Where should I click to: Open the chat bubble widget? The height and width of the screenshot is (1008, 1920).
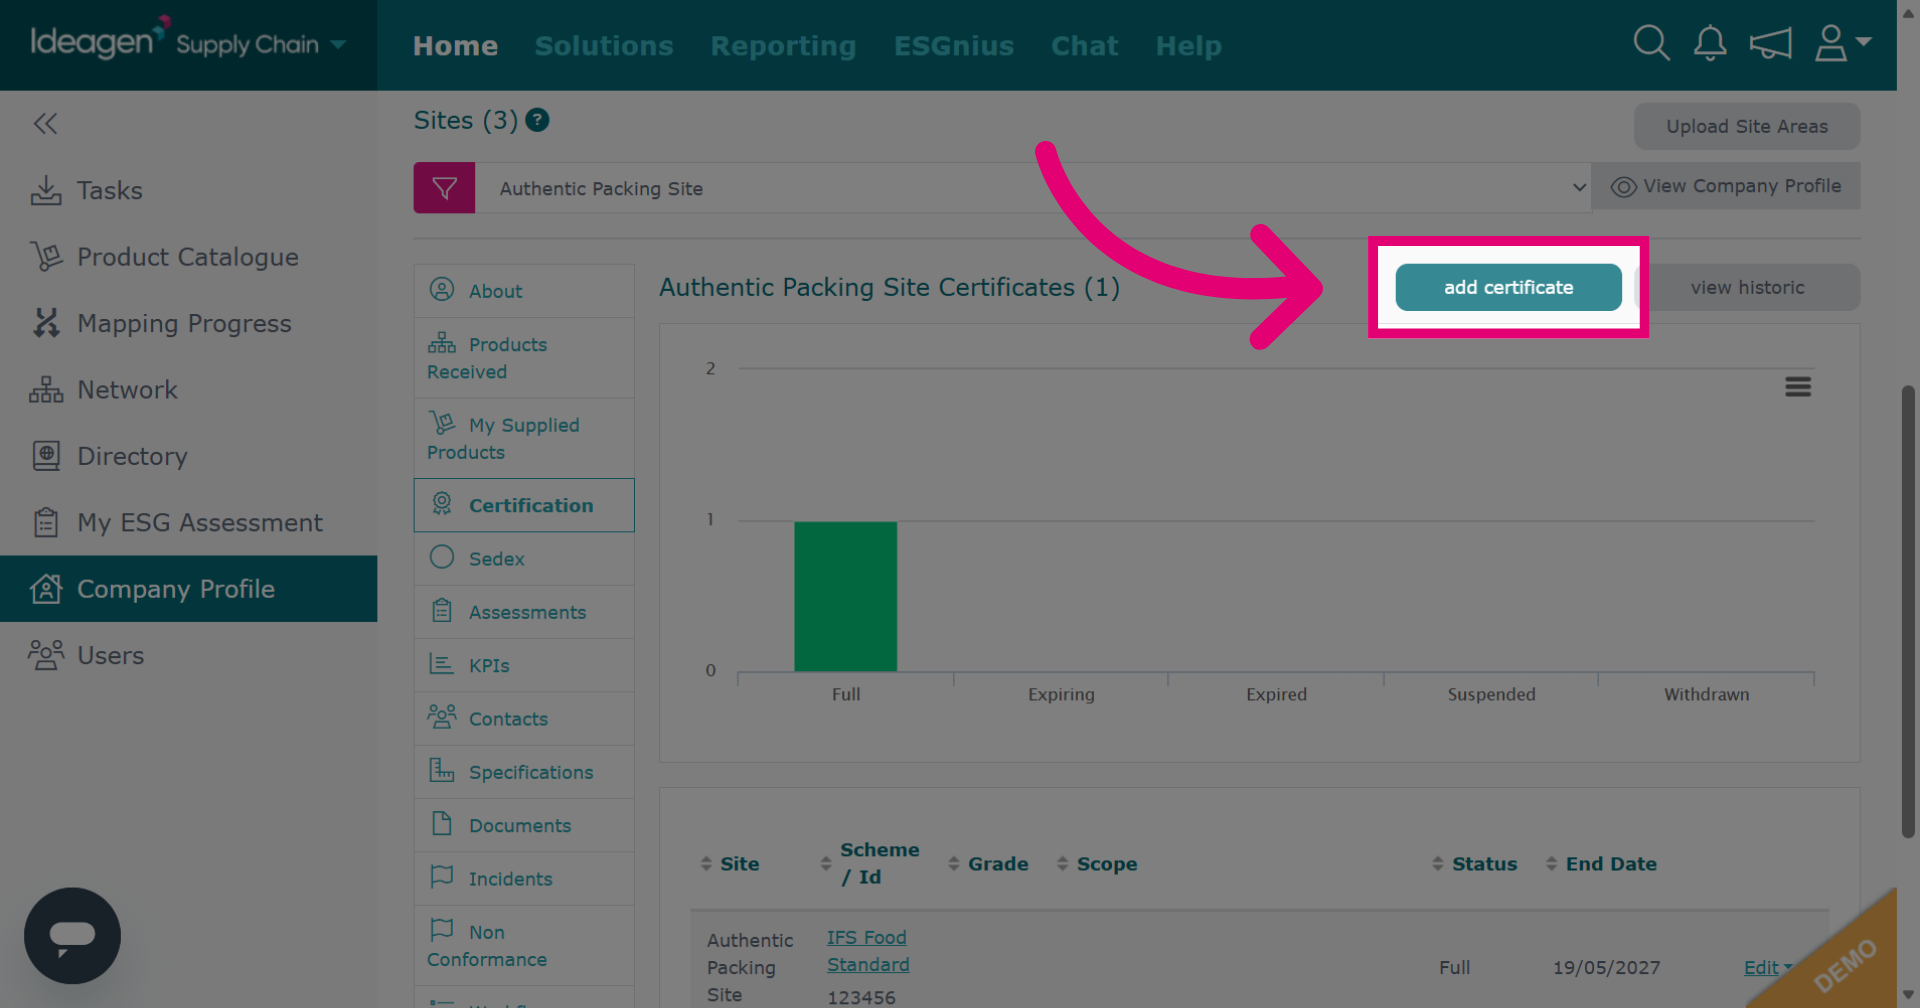tap(72, 936)
